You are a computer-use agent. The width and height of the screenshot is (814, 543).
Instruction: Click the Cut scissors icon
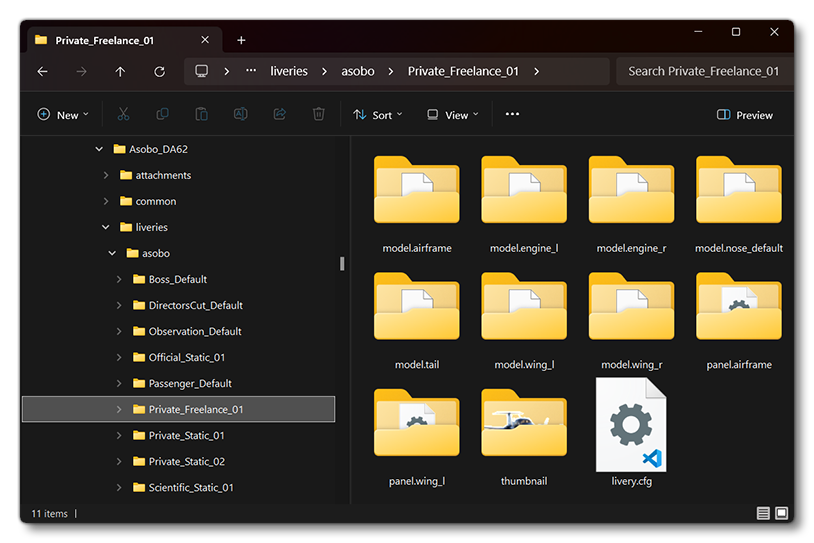[123, 114]
